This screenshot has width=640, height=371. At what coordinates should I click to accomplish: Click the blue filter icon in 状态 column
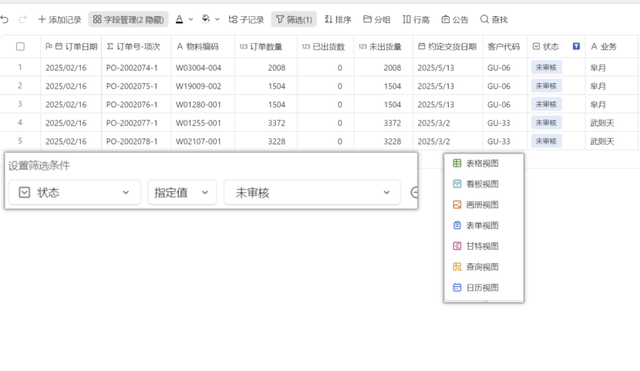576,47
